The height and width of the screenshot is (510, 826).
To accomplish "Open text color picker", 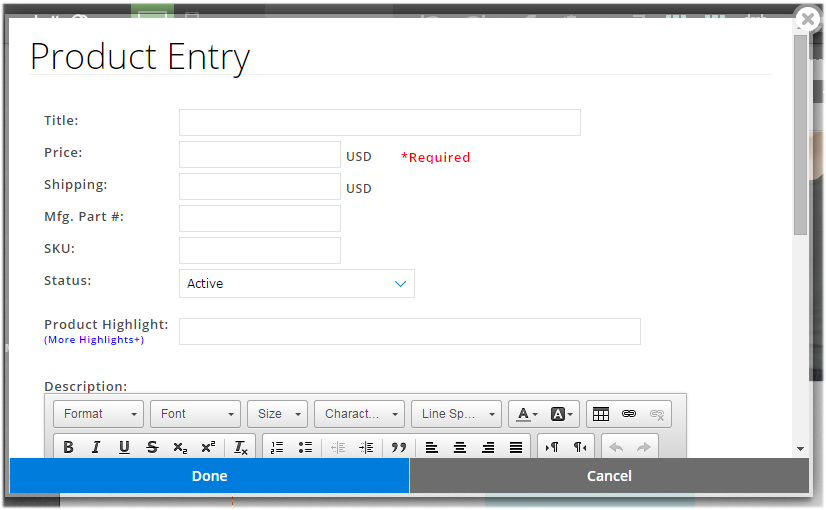I will pos(527,414).
